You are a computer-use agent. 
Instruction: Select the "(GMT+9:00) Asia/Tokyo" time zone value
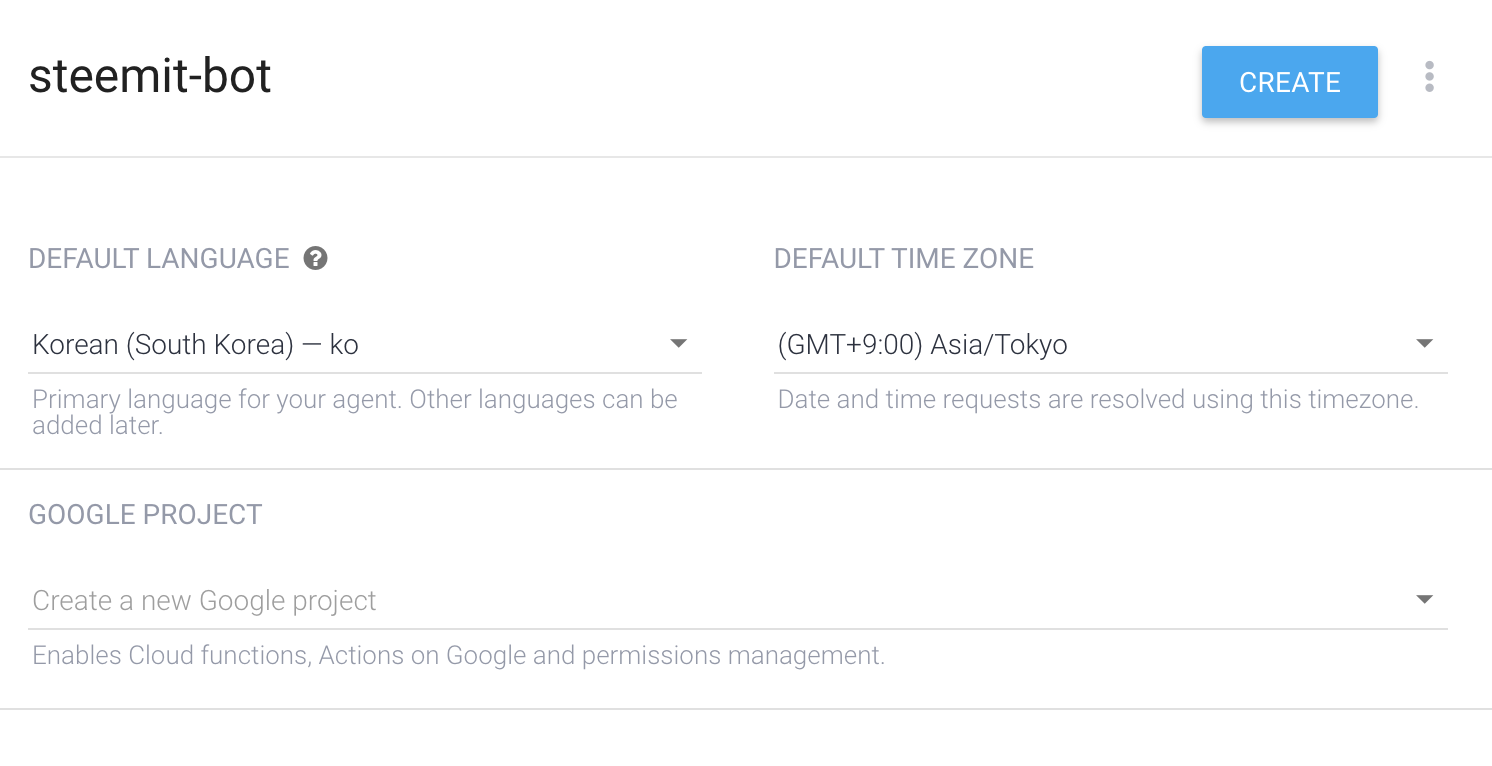[922, 345]
